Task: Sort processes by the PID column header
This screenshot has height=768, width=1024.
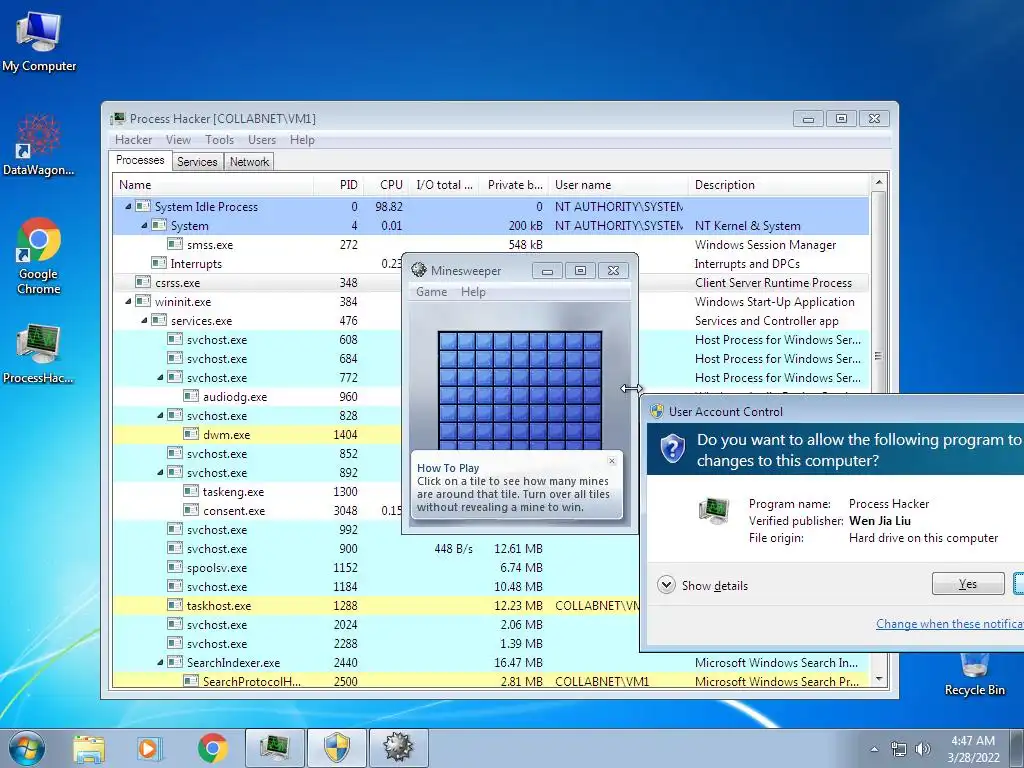Action: [338, 185]
